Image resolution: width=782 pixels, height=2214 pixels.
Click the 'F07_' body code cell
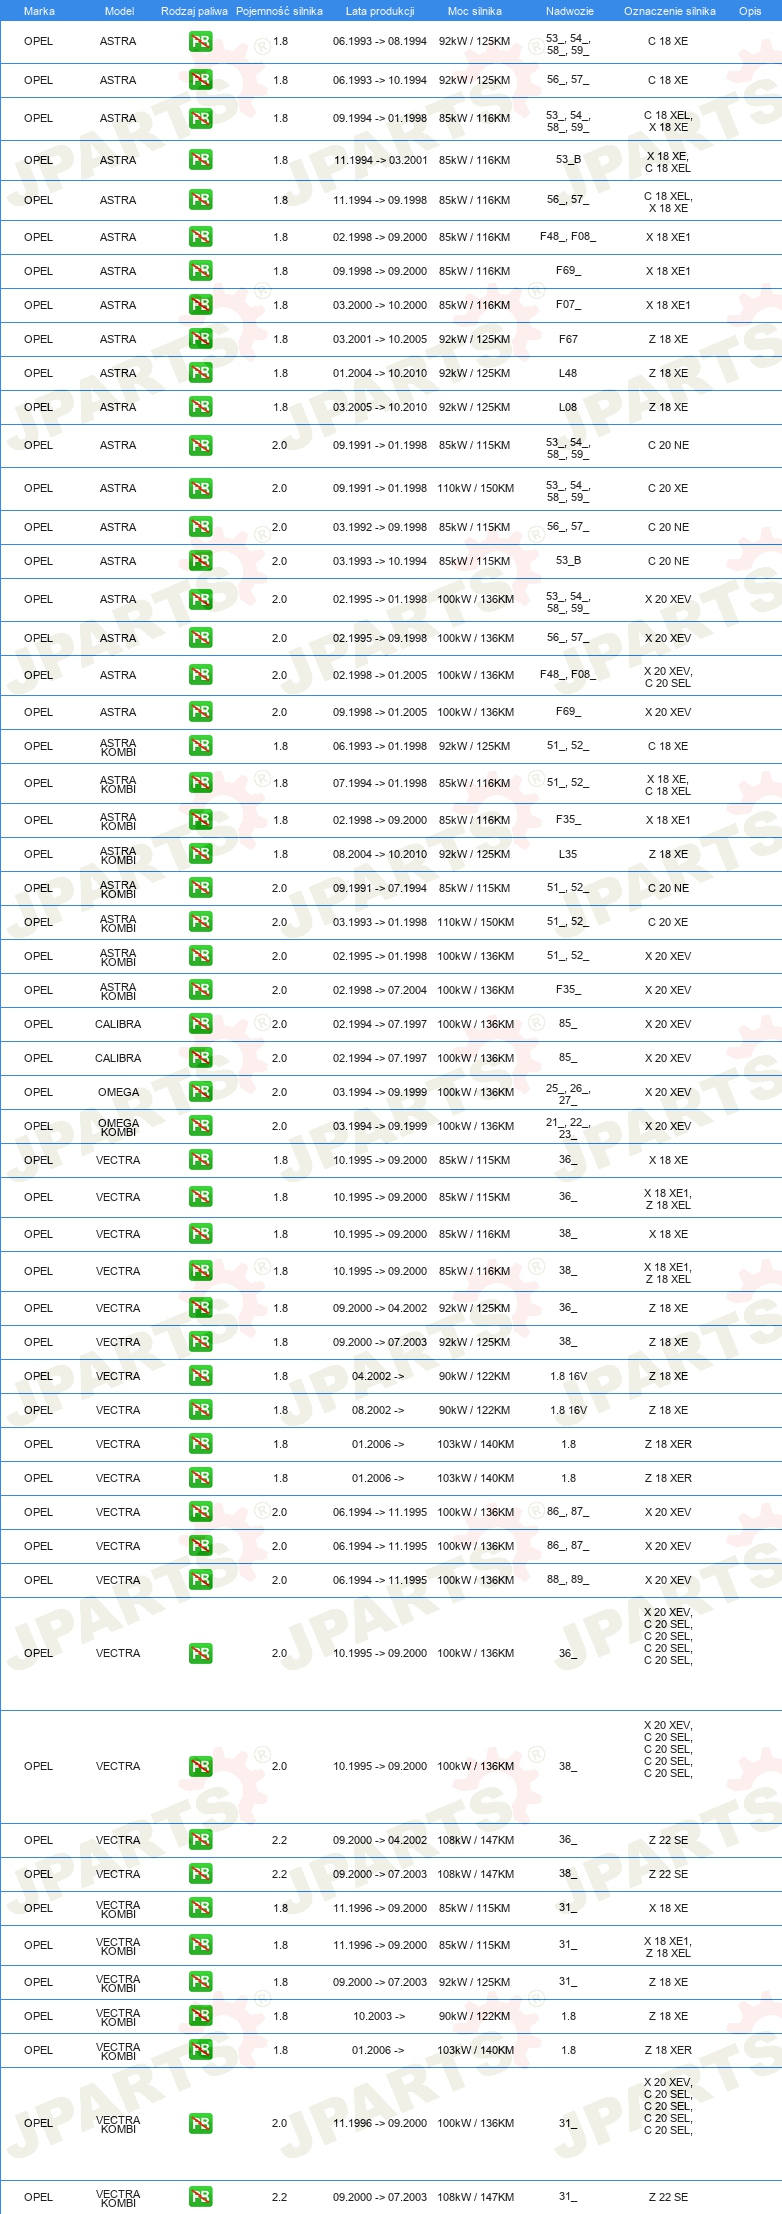(x=568, y=305)
